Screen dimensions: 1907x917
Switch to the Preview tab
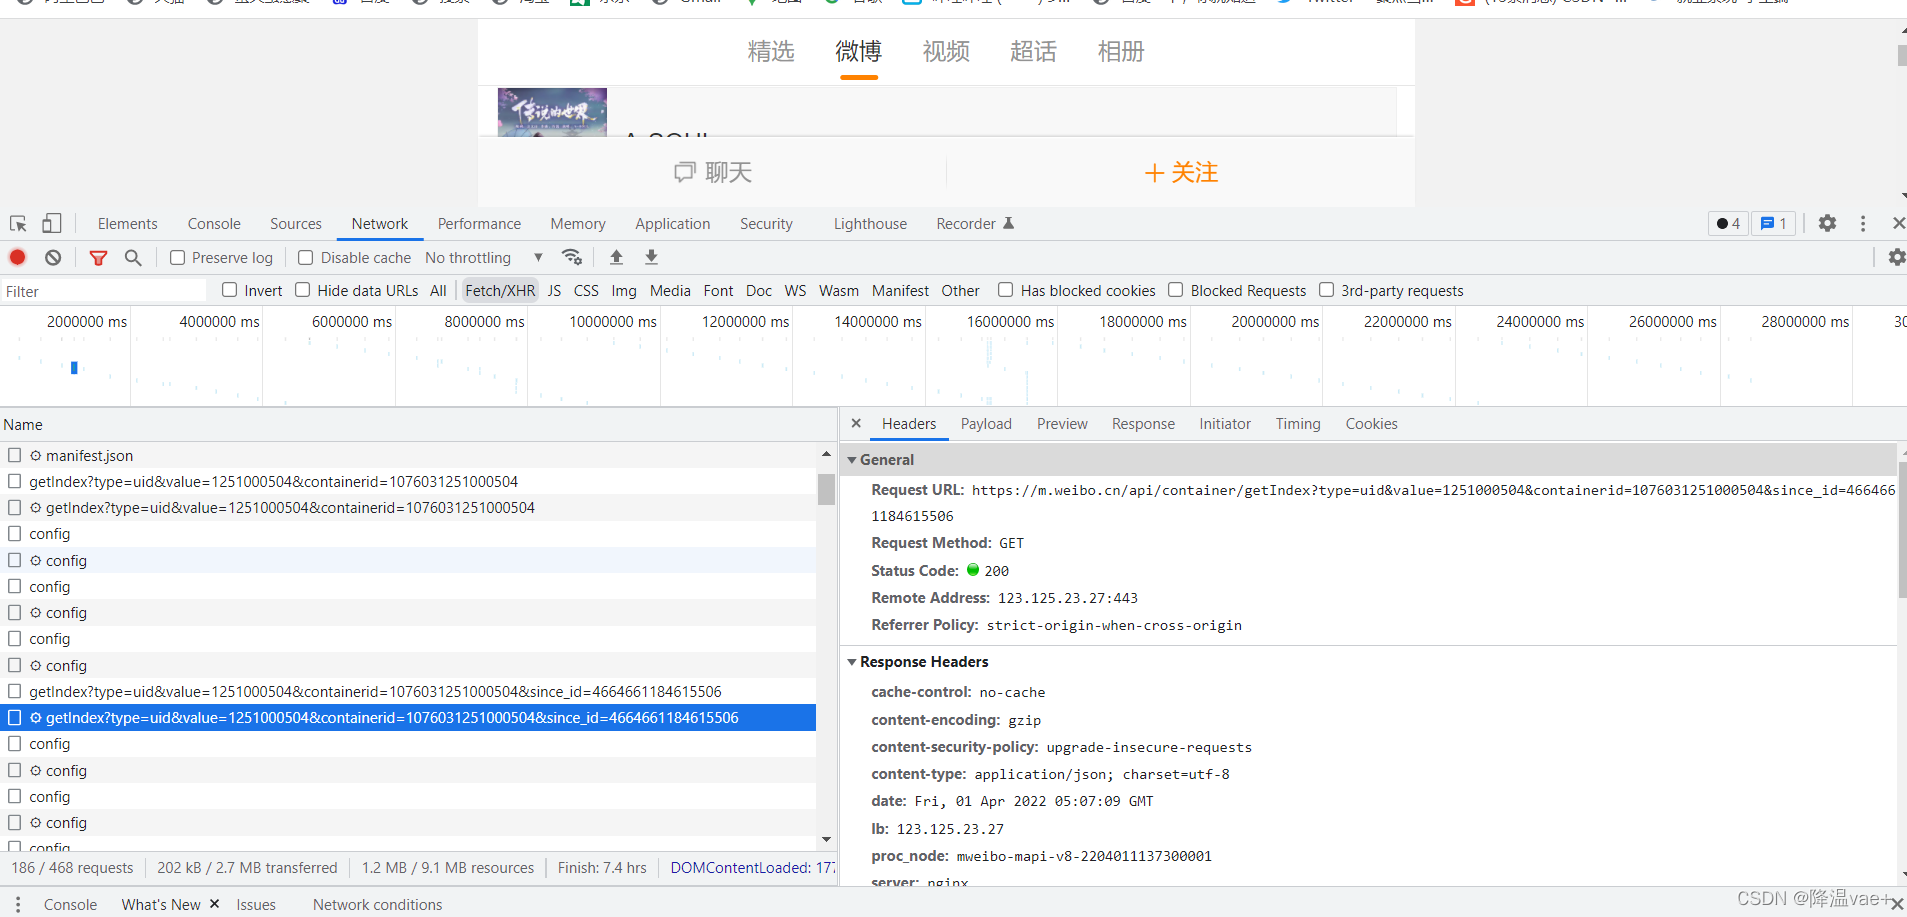pyautogui.click(x=1062, y=424)
